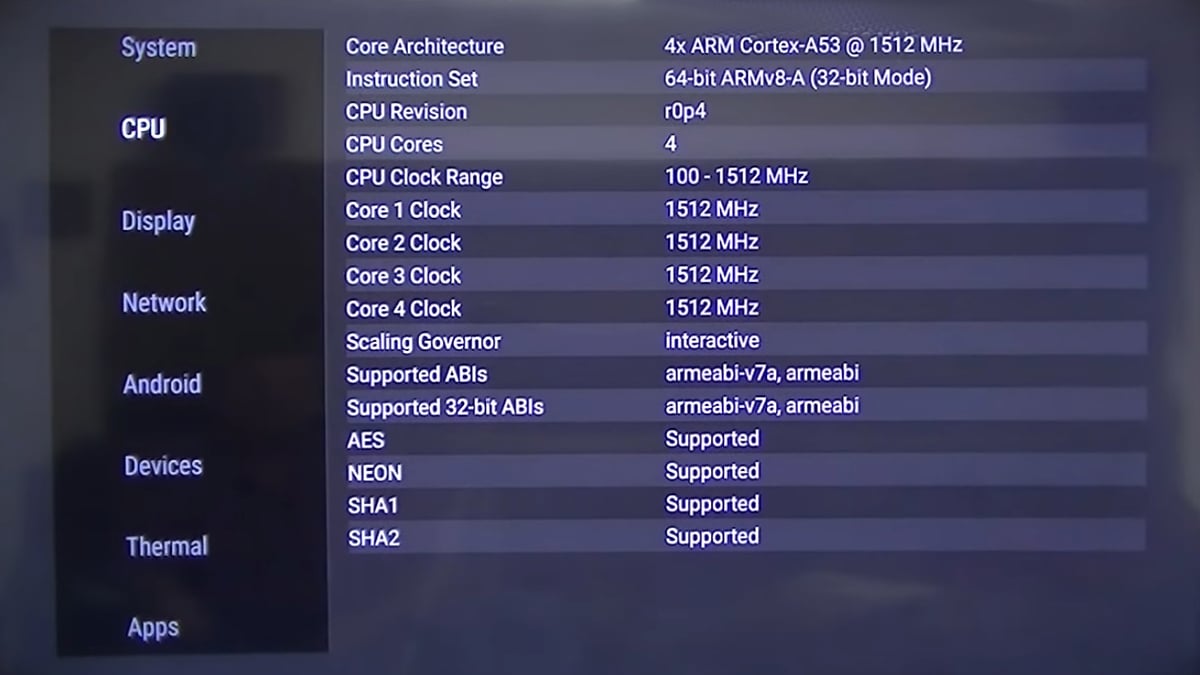Screen dimensions: 1200x675
Task: Open the Apps section
Action: [x=153, y=627]
